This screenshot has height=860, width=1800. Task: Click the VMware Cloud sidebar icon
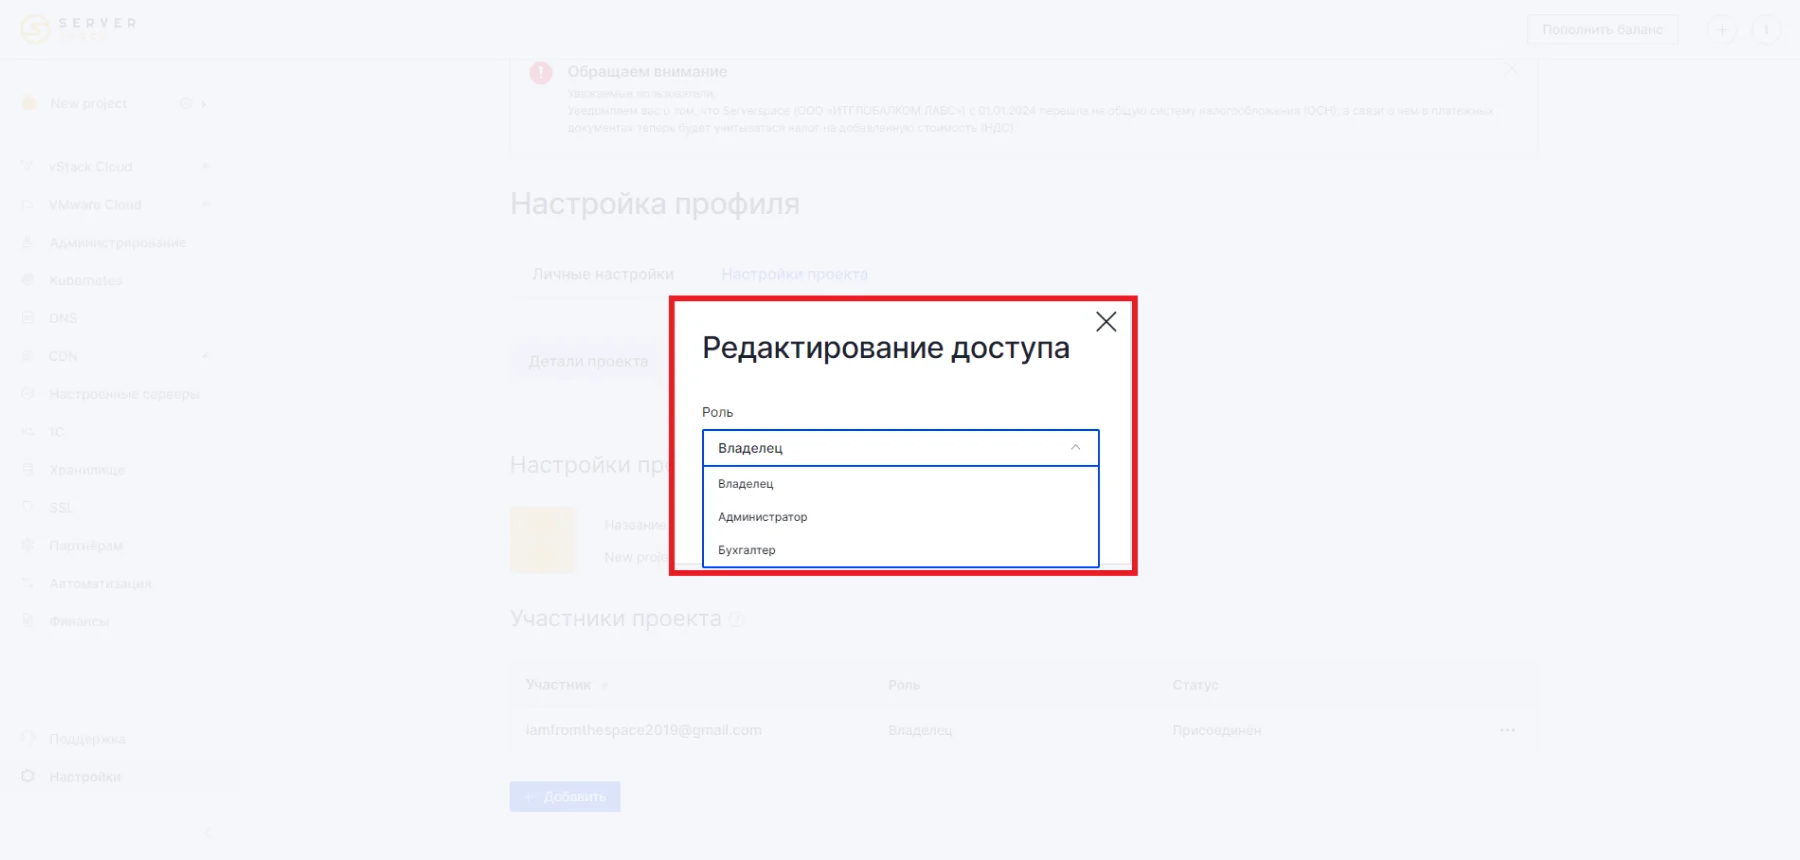click(28, 204)
